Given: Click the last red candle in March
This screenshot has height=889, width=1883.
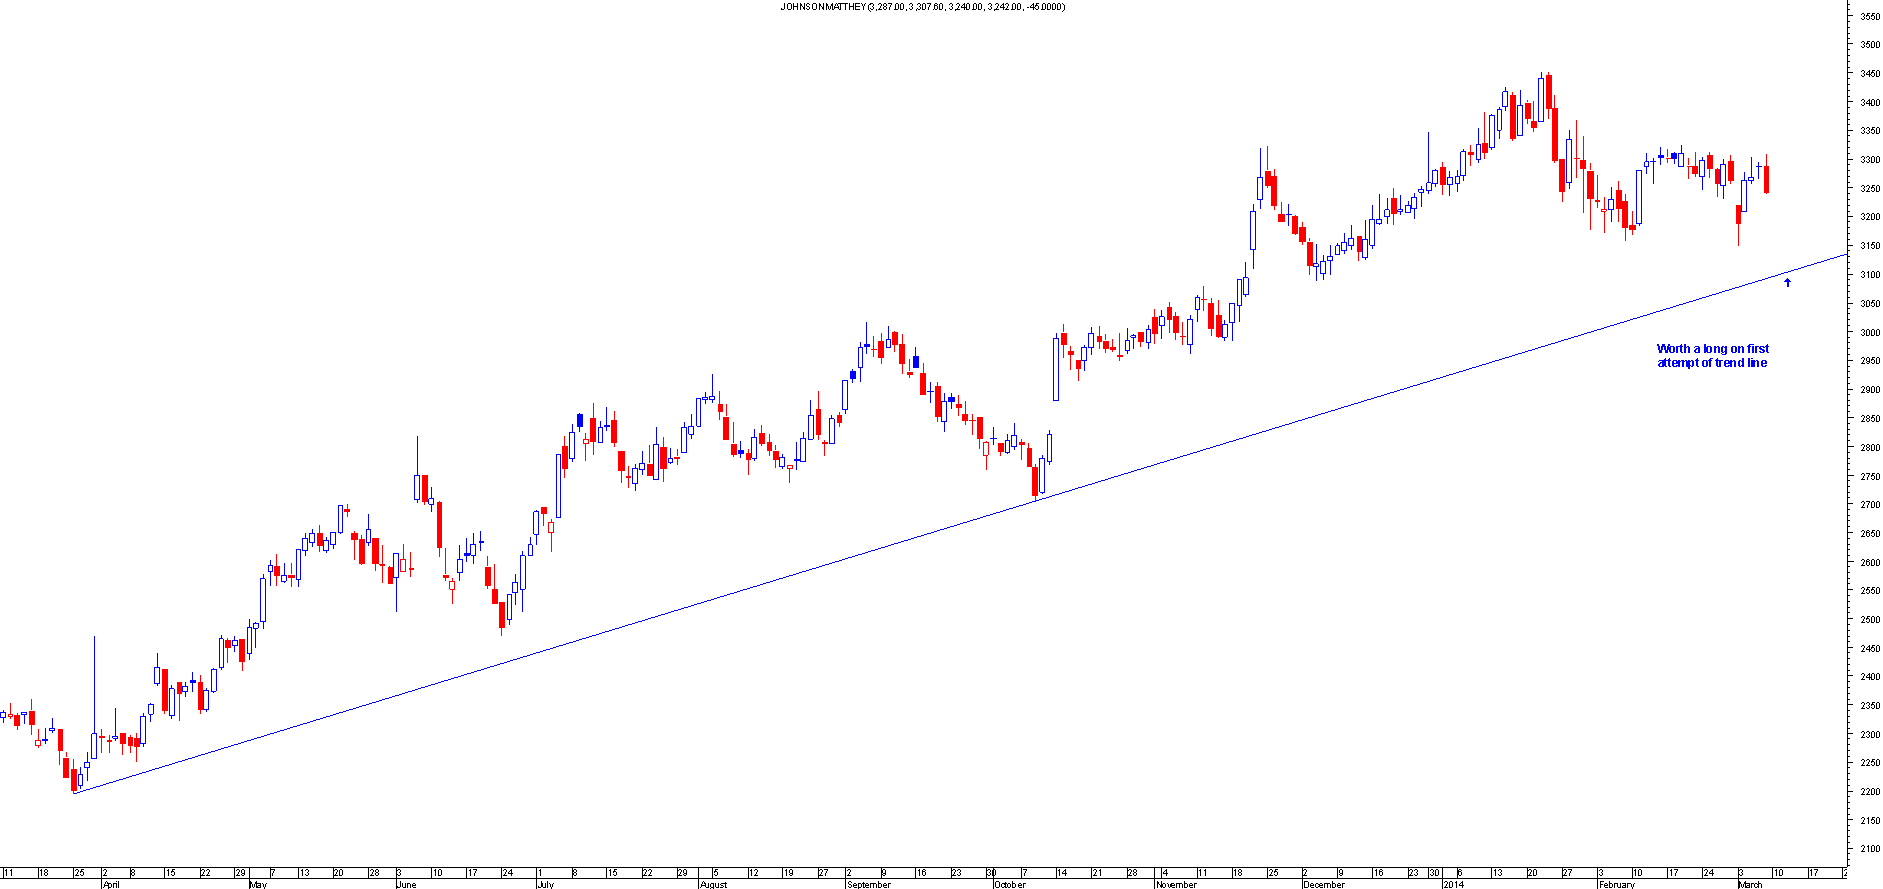Looking at the screenshot, I should point(1767,178).
